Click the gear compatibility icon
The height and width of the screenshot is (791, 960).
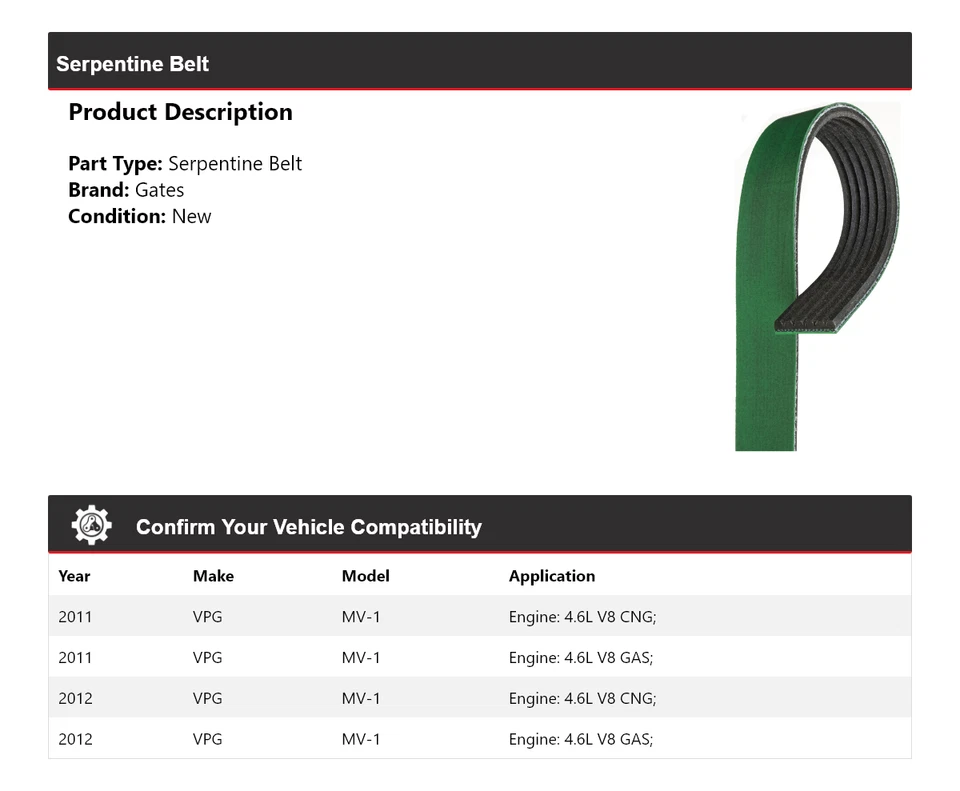coord(91,525)
